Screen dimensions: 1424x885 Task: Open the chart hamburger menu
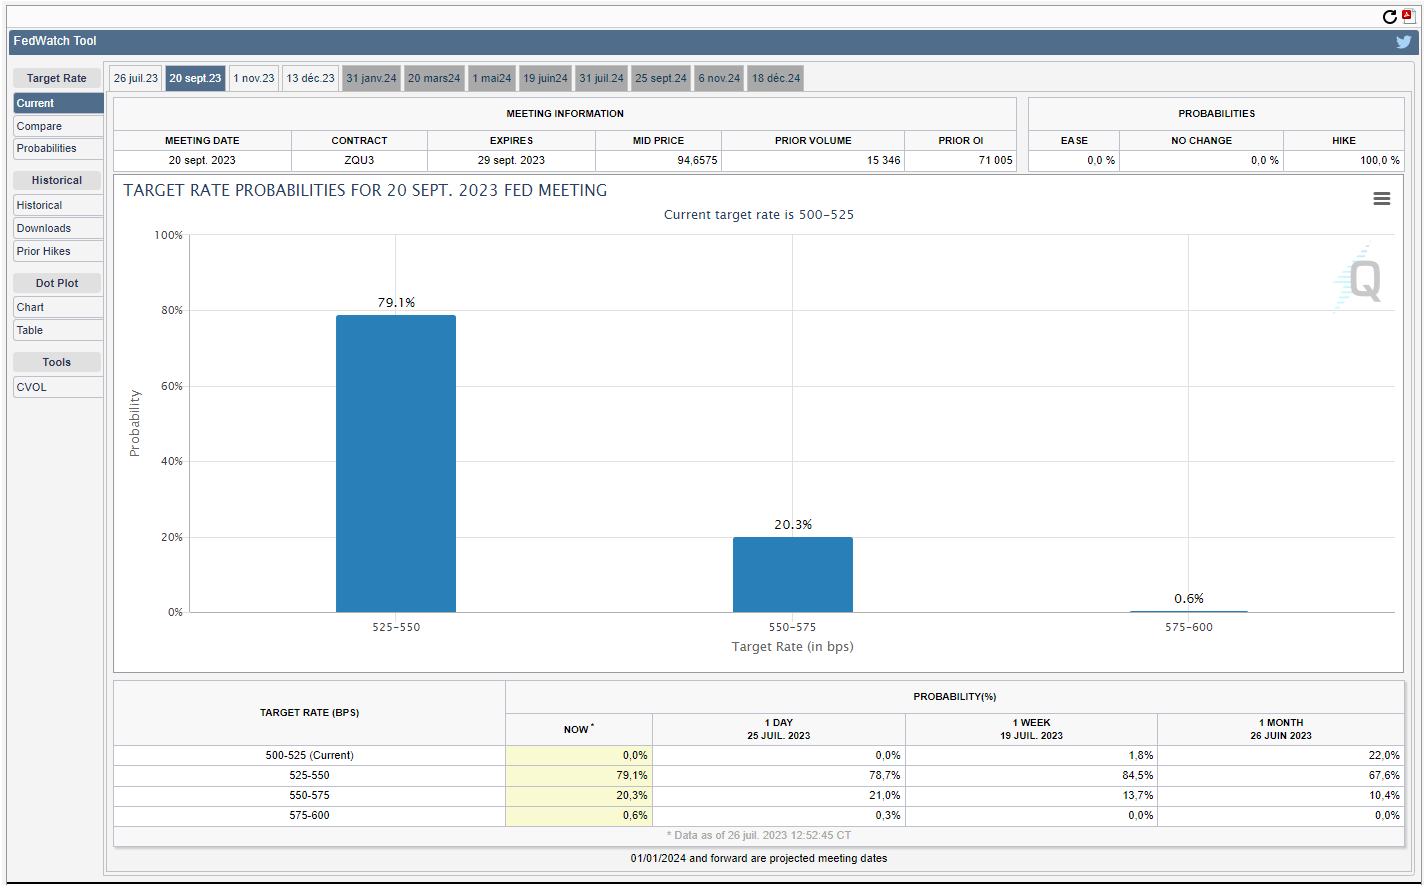(1382, 199)
